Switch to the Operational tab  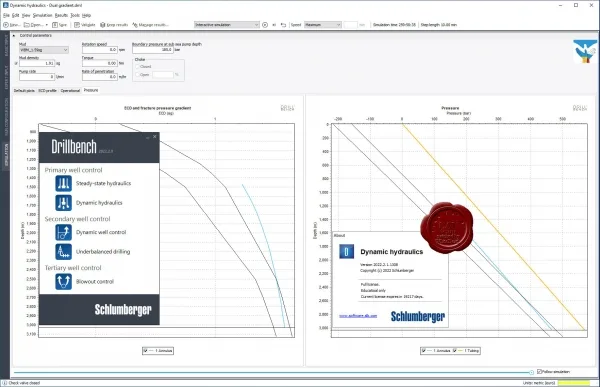[70, 91]
